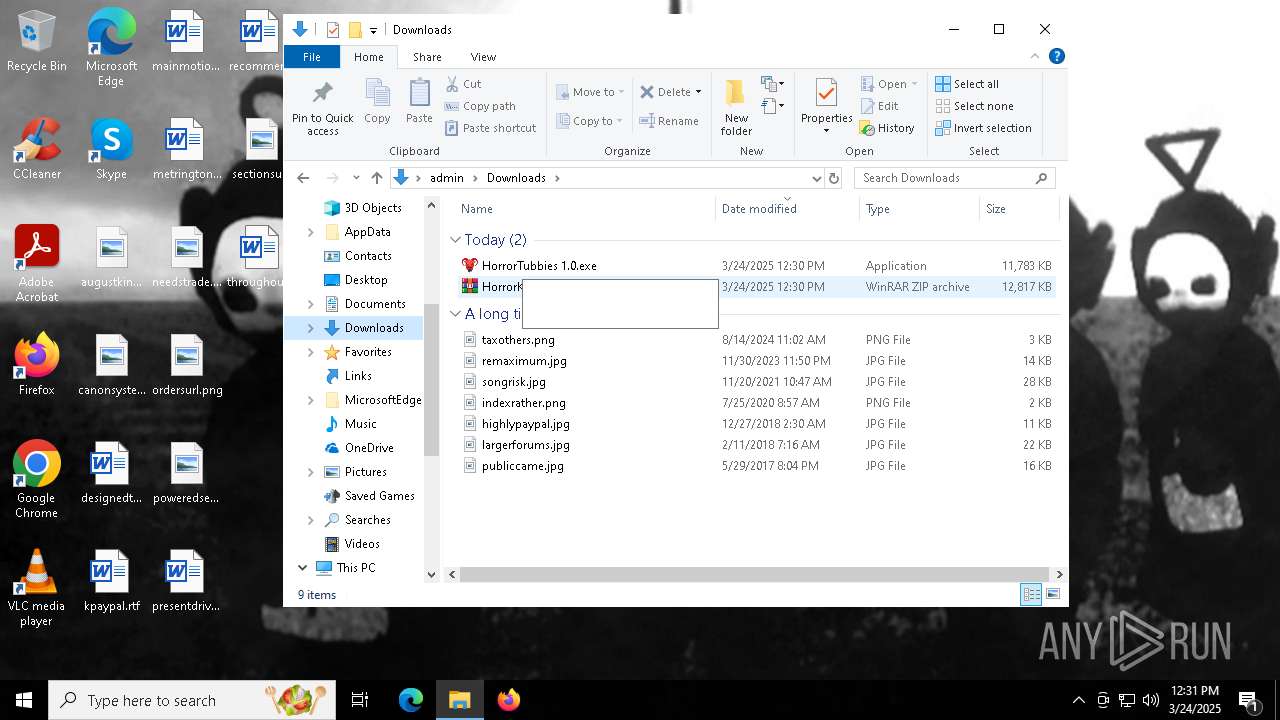Open address bar history dropdown
The height and width of the screenshot is (720, 1280).
point(816,178)
